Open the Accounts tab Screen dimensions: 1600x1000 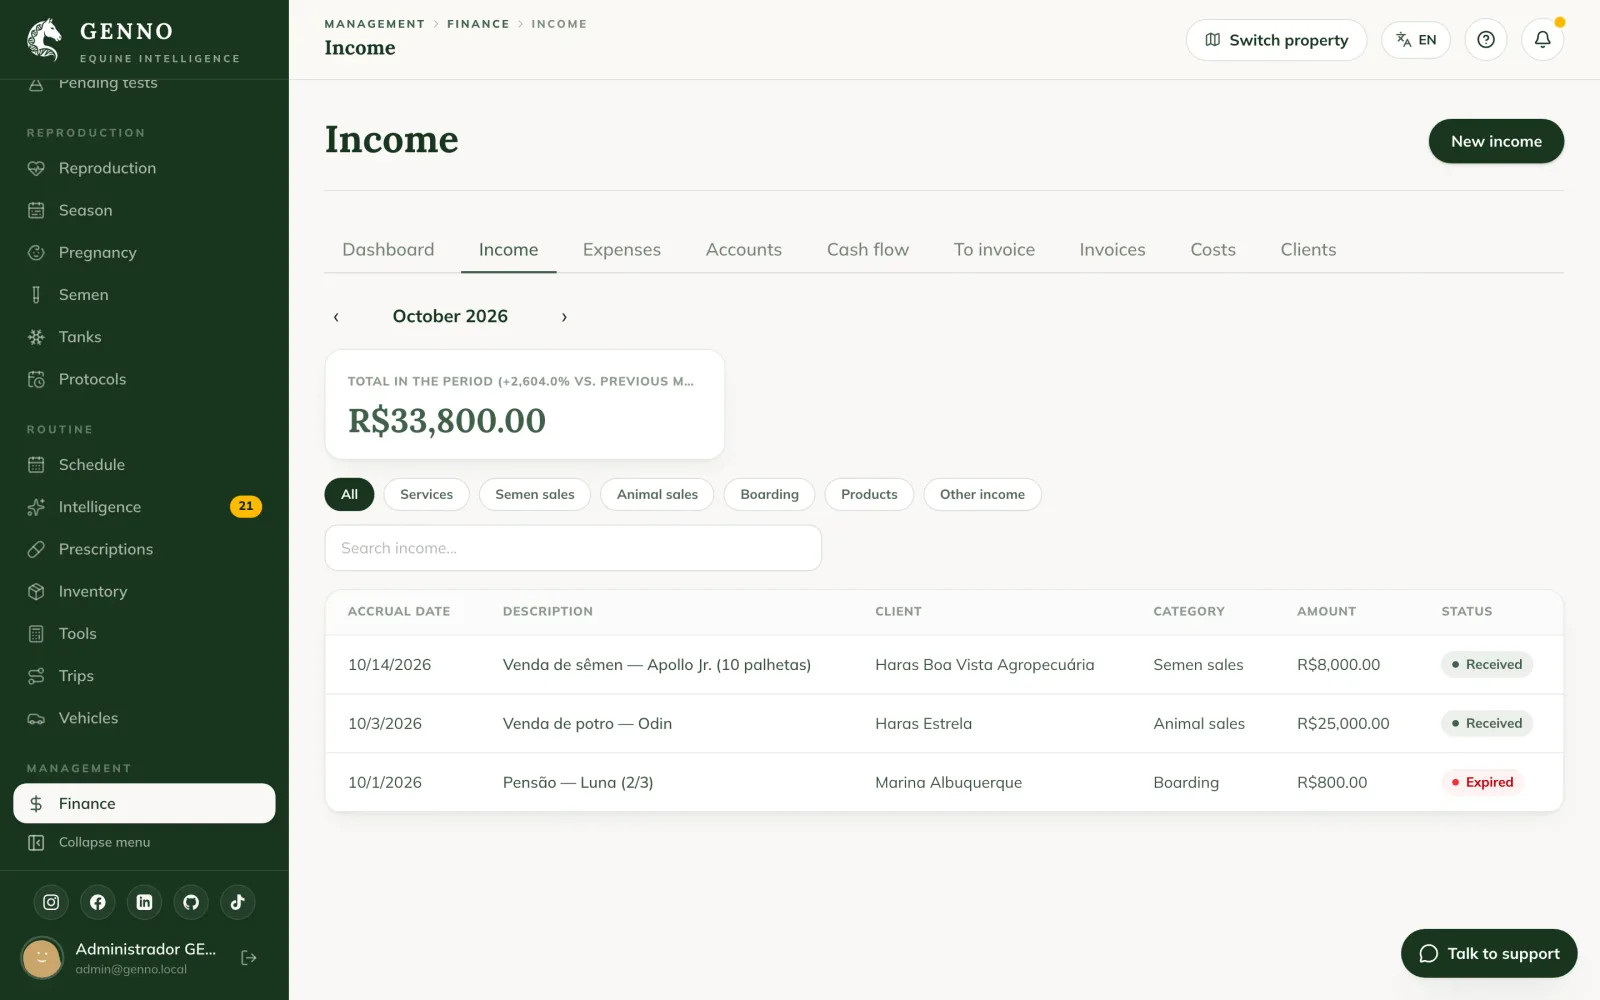[744, 250]
